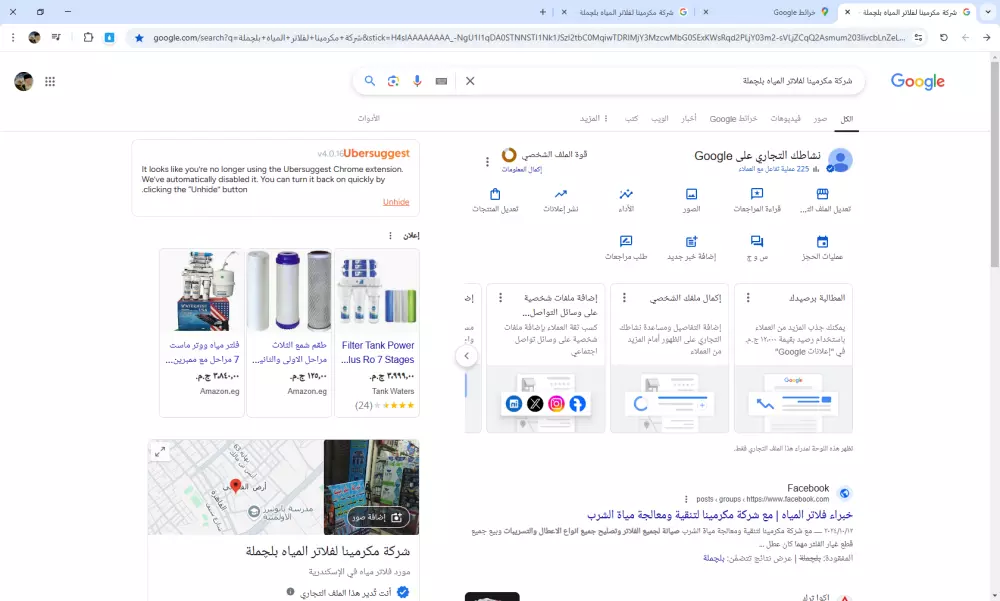Search by image using the Google Lens icon
This screenshot has height=601, width=1000.
tap(393, 81)
